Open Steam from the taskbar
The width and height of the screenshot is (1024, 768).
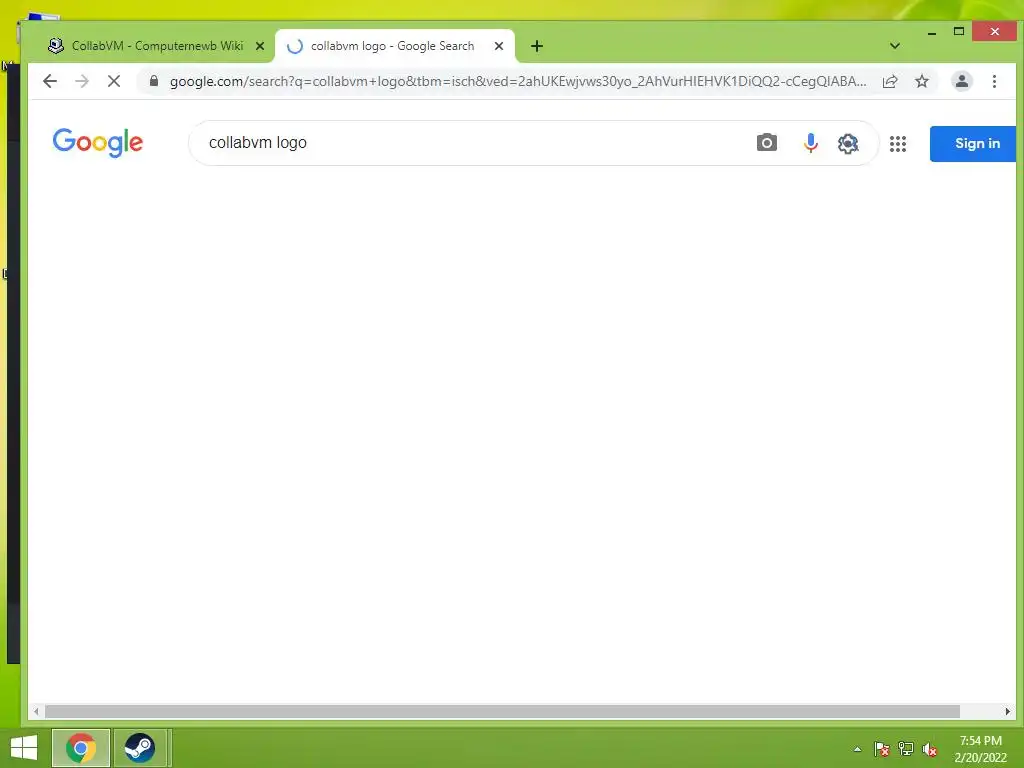(139, 748)
